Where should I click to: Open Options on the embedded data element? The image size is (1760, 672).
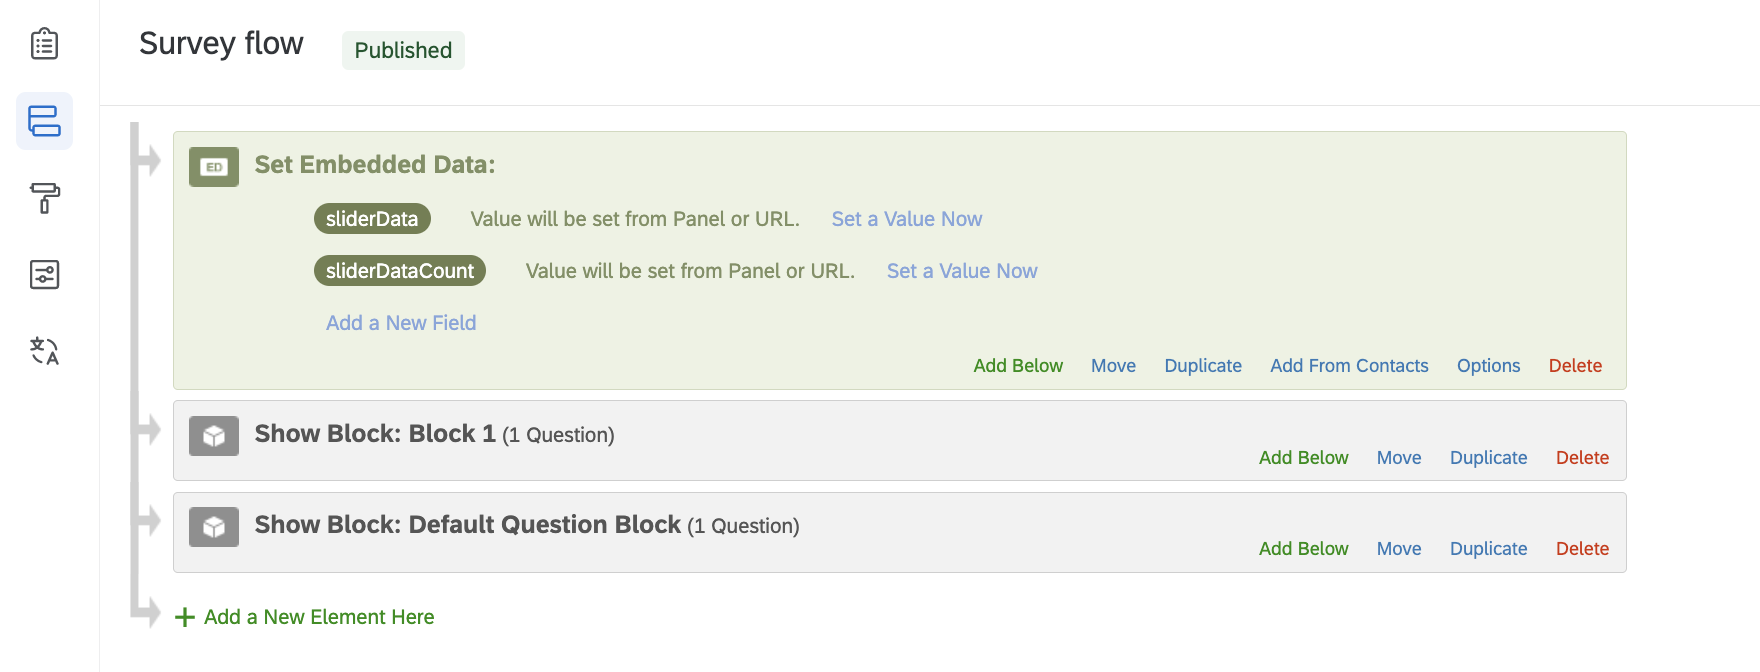(x=1488, y=365)
